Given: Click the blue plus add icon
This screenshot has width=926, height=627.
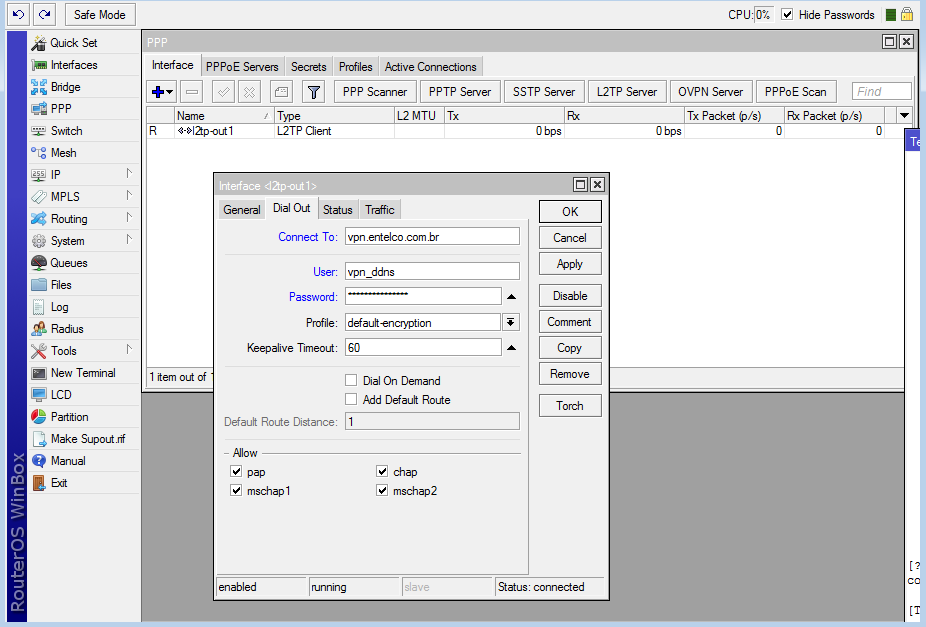Looking at the screenshot, I should pyautogui.click(x=158, y=92).
